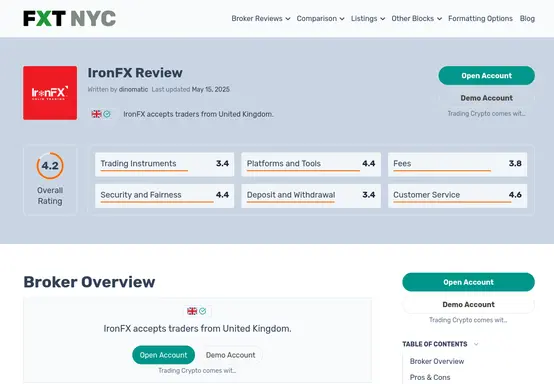
Task: Click the FXT NYC site logo
Action: click(x=70, y=18)
